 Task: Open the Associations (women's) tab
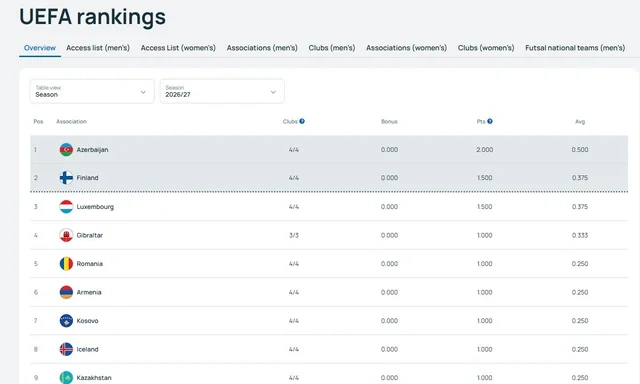tap(407, 48)
